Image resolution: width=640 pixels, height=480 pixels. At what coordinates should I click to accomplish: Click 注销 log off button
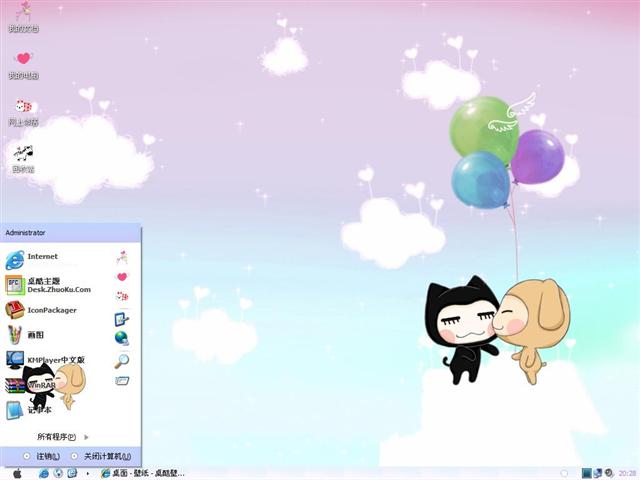coord(41,456)
